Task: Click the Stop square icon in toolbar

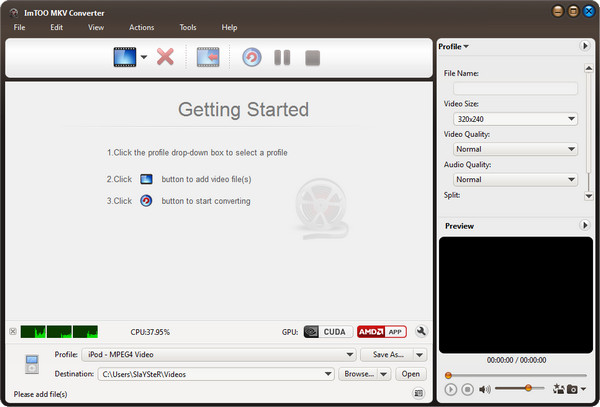Action: pyautogui.click(x=312, y=57)
